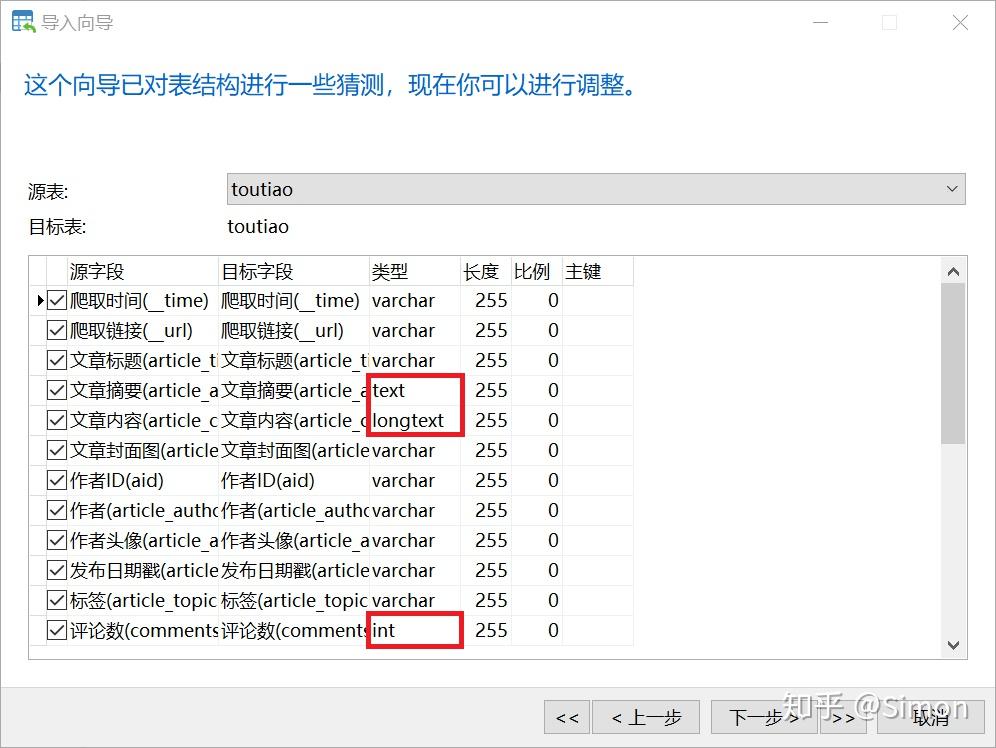
Task: Click the varchar type cell for 爬取时间
Action: [x=414, y=300]
